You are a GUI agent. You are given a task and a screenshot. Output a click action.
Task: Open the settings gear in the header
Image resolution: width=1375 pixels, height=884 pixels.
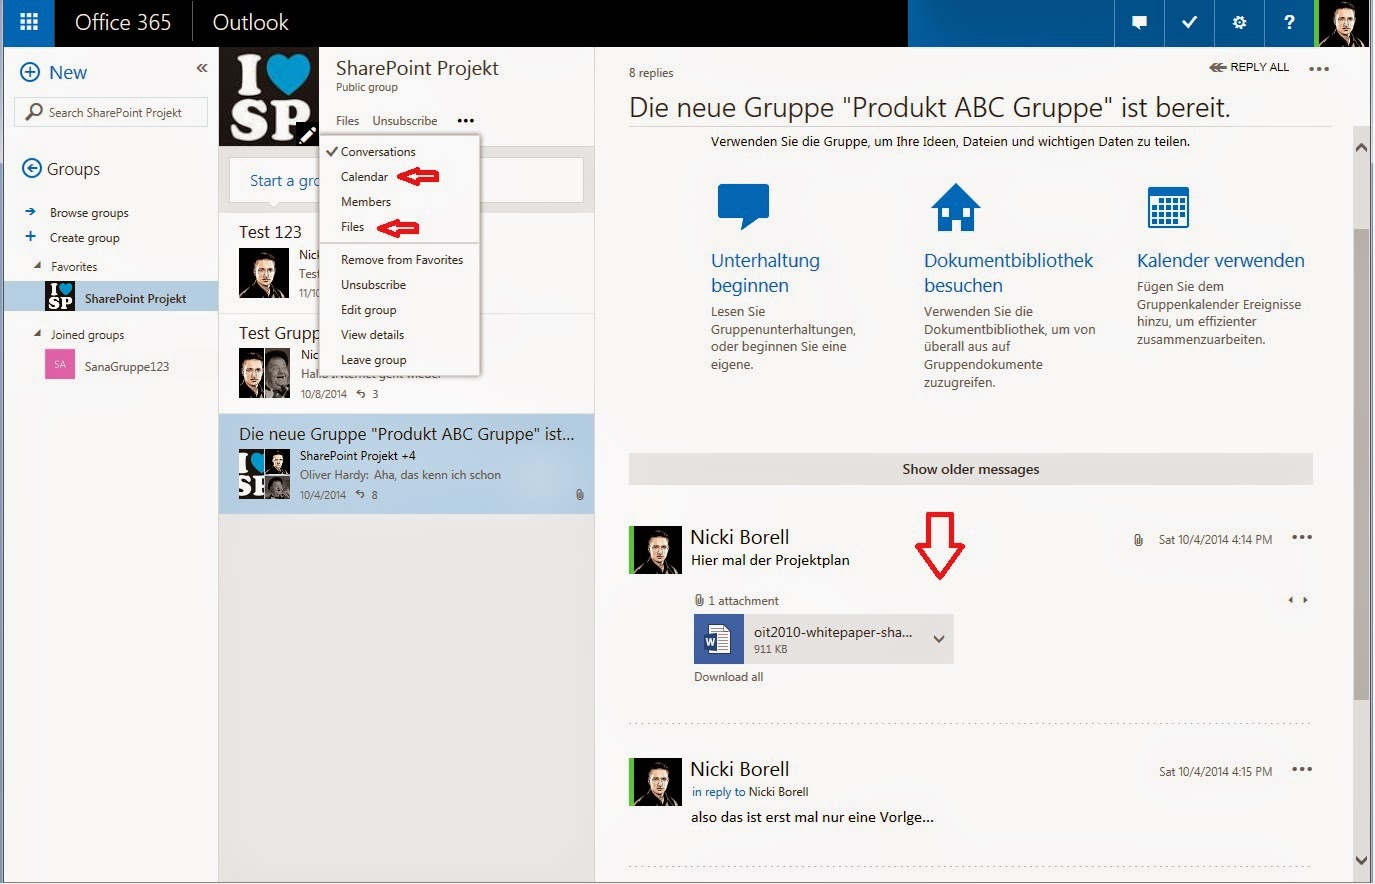[x=1239, y=22]
